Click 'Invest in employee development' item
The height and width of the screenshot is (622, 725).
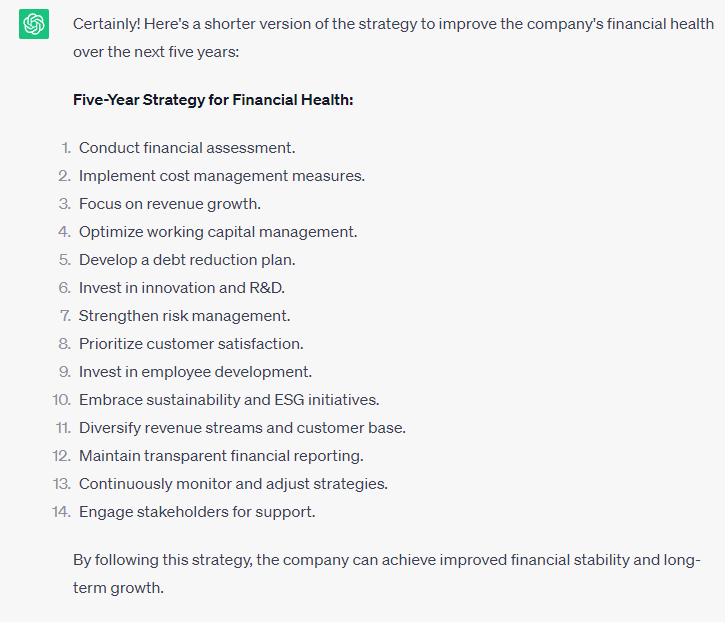pos(196,372)
